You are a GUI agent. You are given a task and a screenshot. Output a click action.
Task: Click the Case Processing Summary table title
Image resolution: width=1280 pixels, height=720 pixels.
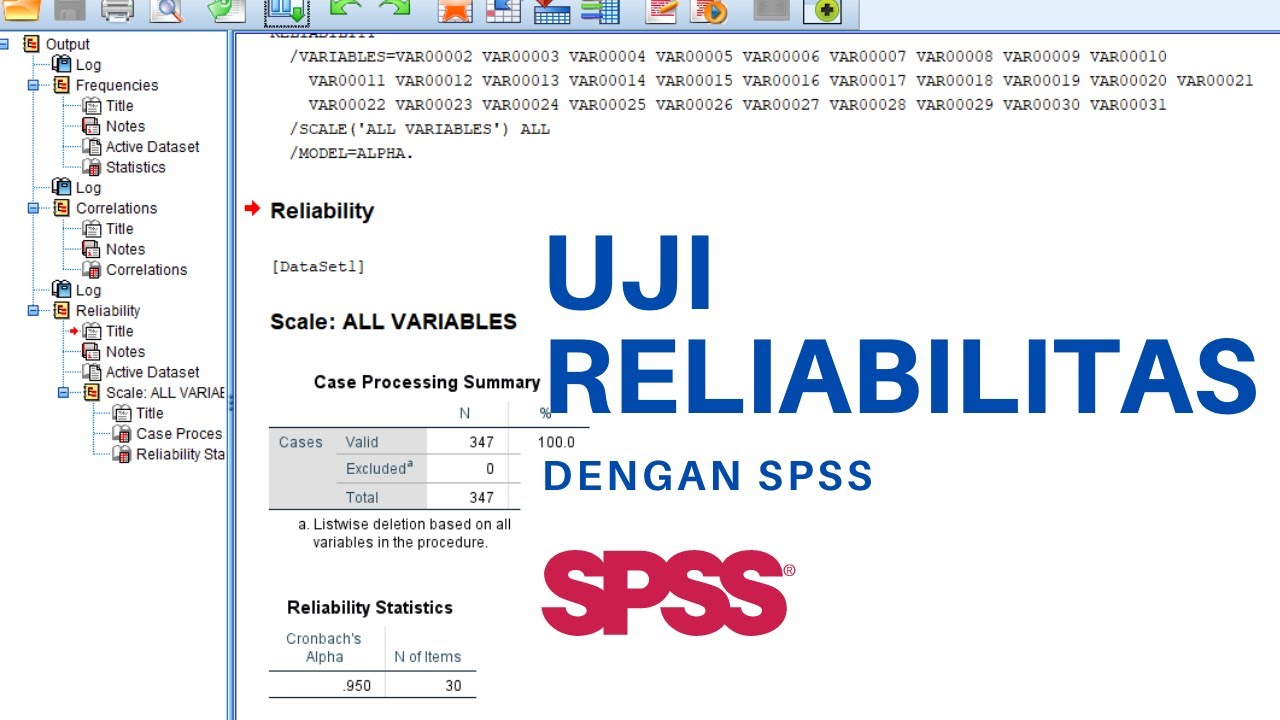pyautogui.click(x=427, y=382)
